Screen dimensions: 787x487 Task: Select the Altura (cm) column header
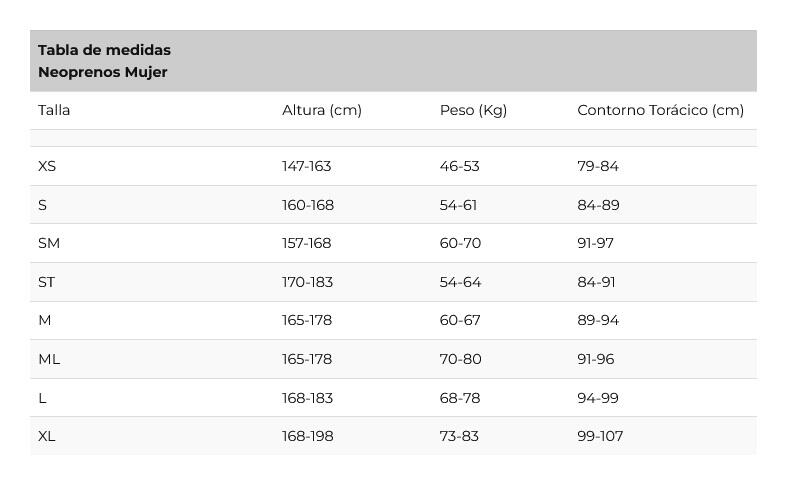[322, 110]
